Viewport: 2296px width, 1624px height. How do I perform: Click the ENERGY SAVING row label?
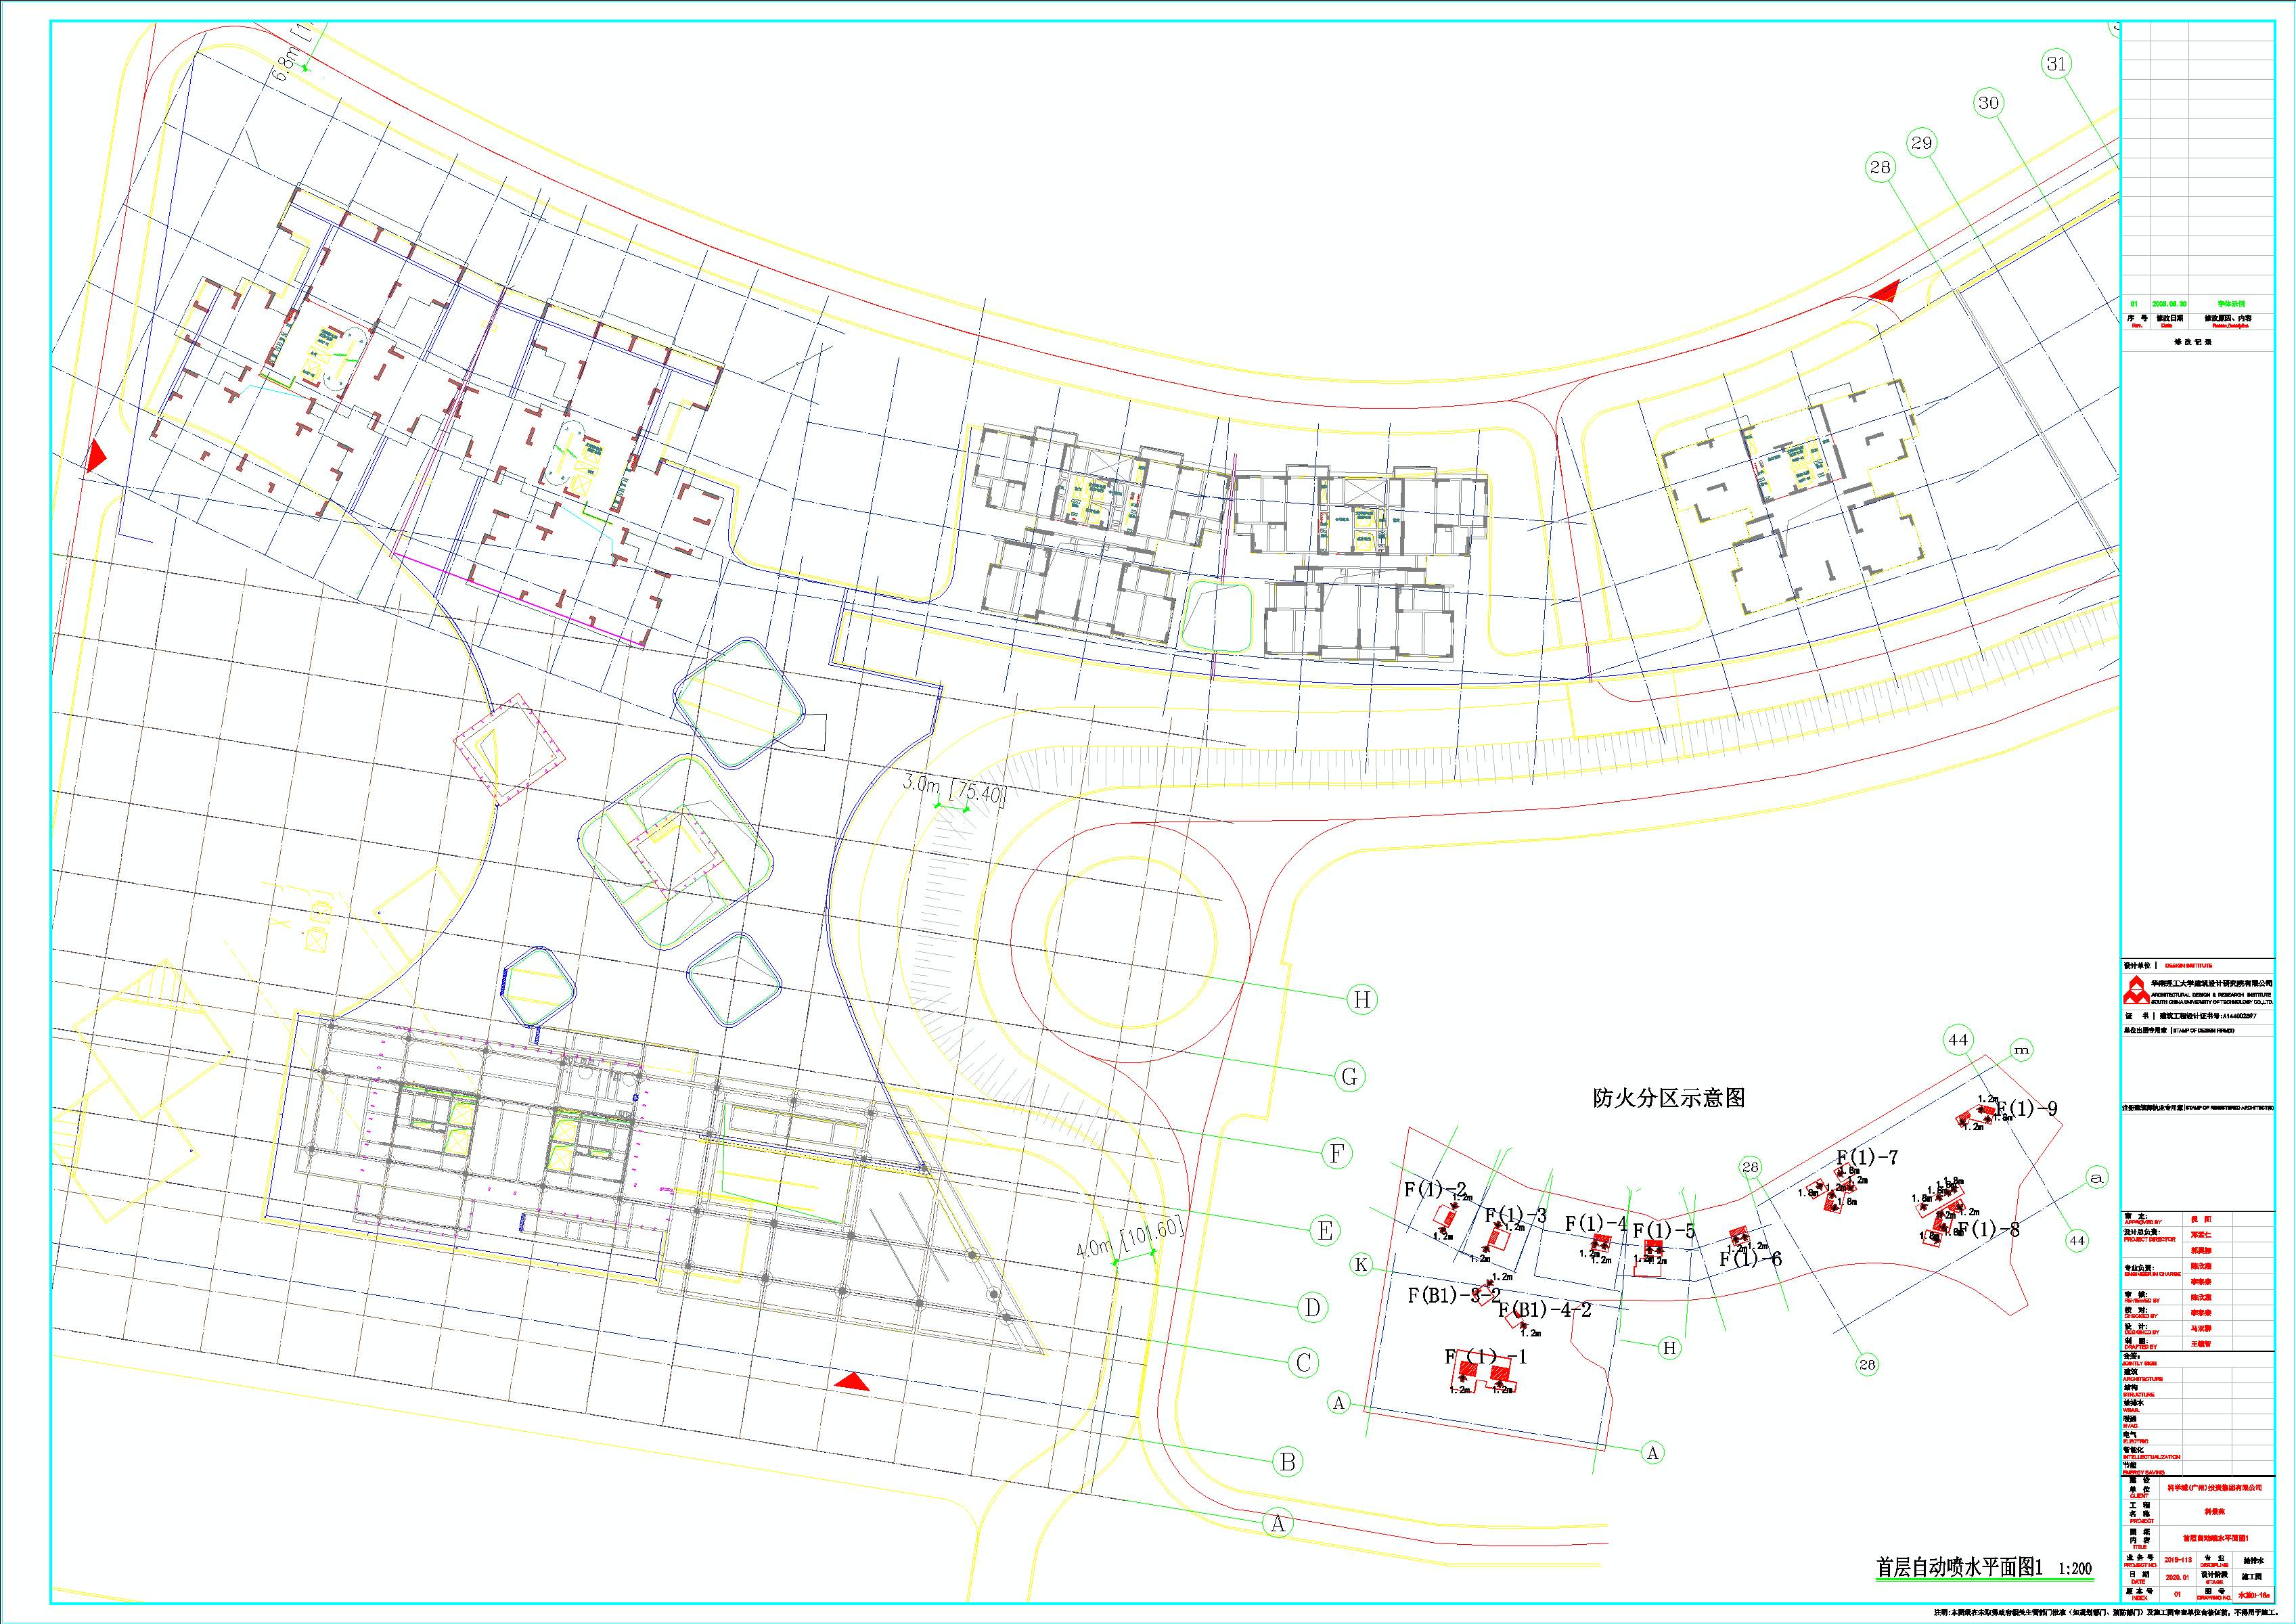coord(2144,1472)
